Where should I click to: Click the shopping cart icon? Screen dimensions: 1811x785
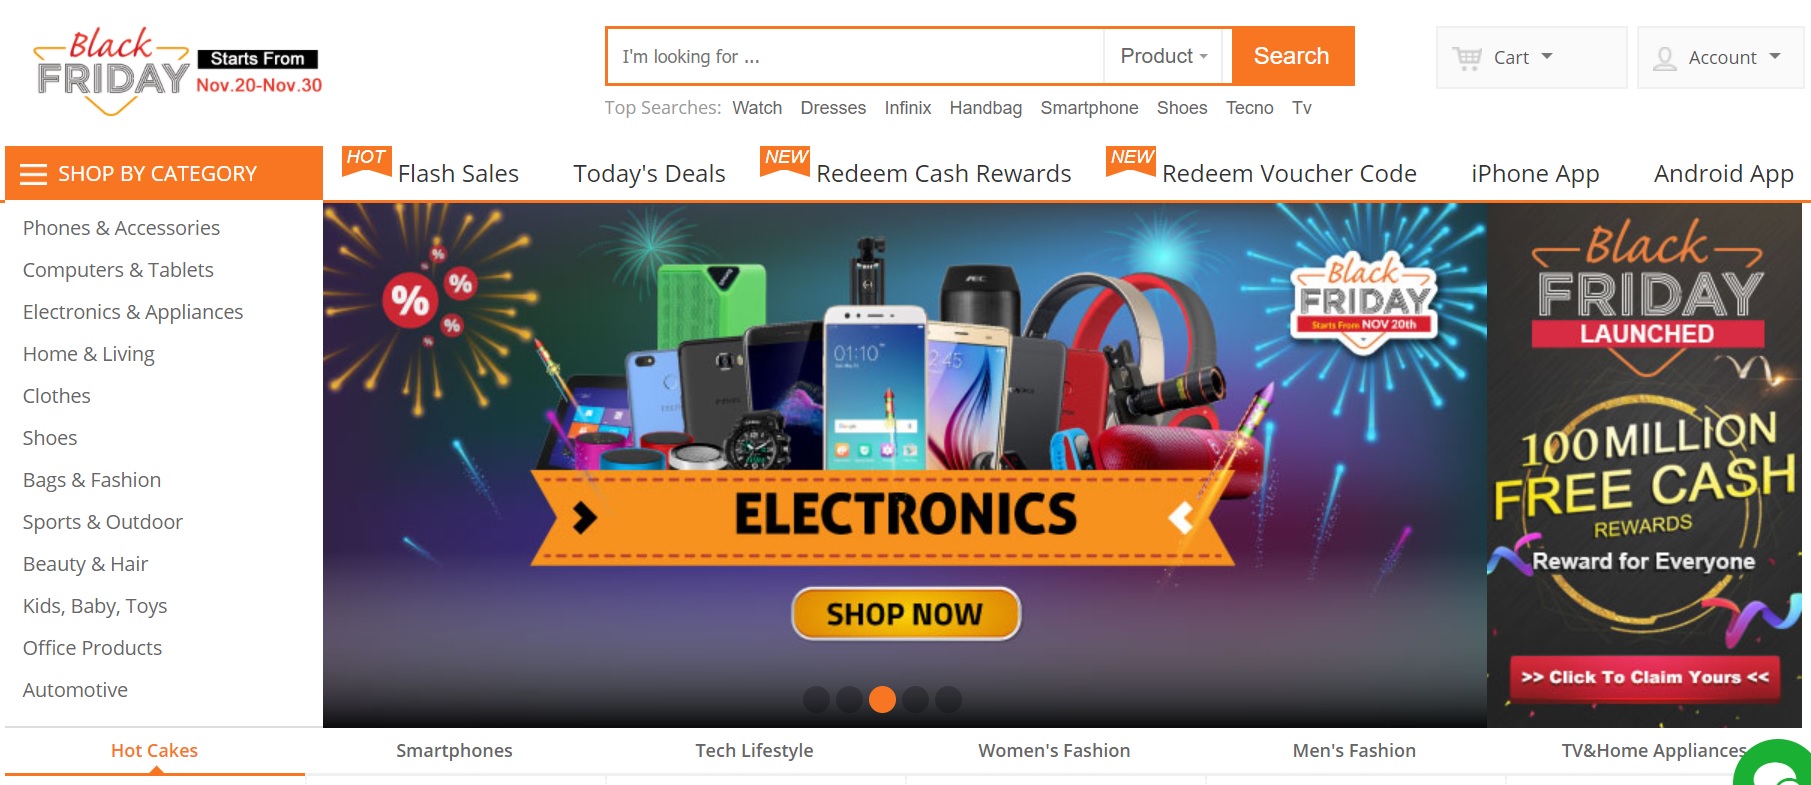click(x=1467, y=58)
